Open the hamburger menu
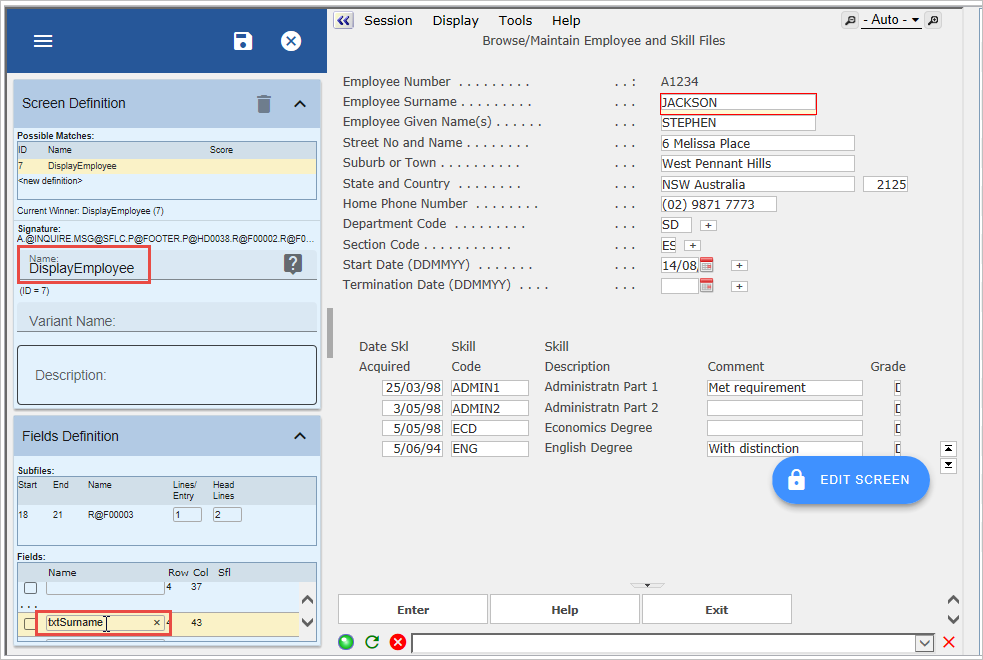The height and width of the screenshot is (660, 983). tap(43, 41)
